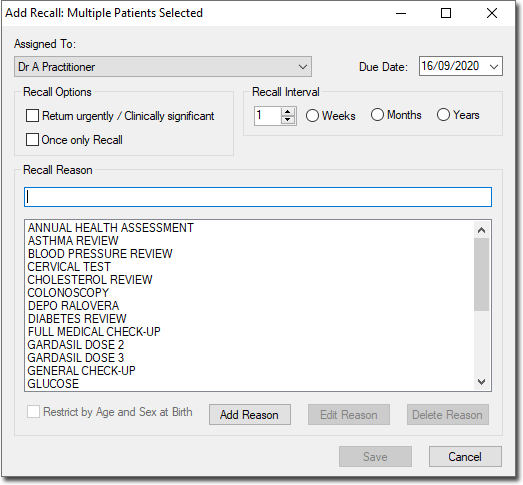Image resolution: width=523 pixels, height=485 pixels.
Task: Click the recall interval number field
Action: point(268,116)
